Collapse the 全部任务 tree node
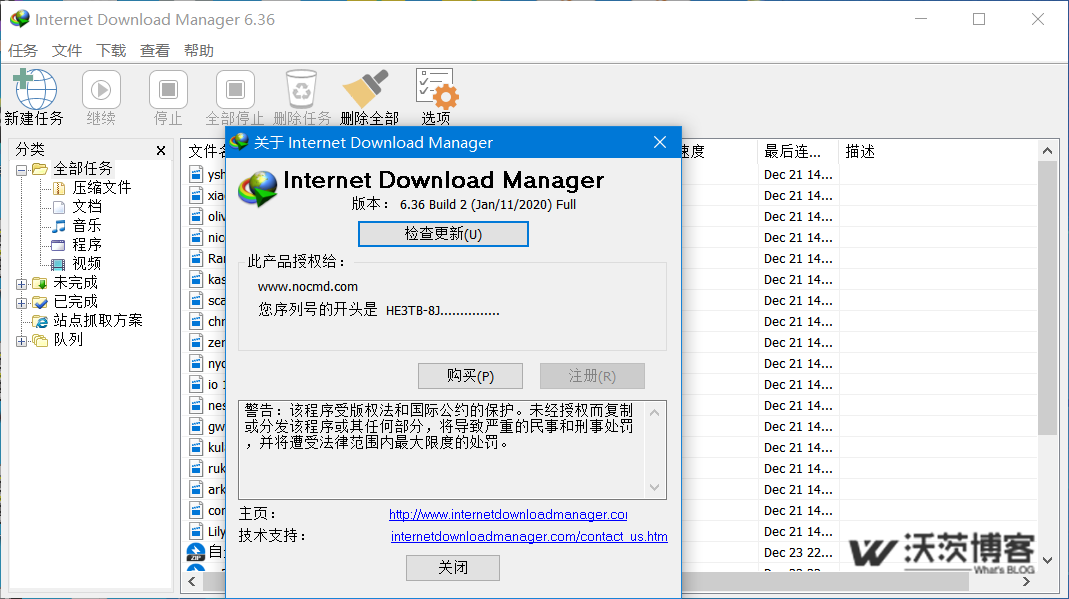The height and width of the screenshot is (599, 1069). (22, 170)
